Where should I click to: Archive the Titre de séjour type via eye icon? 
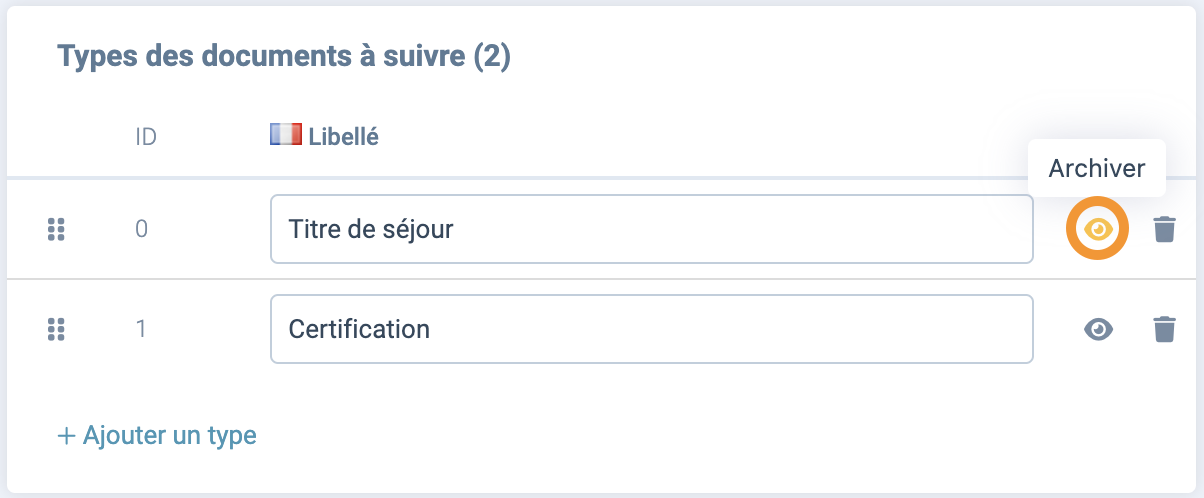(1098, 229)
